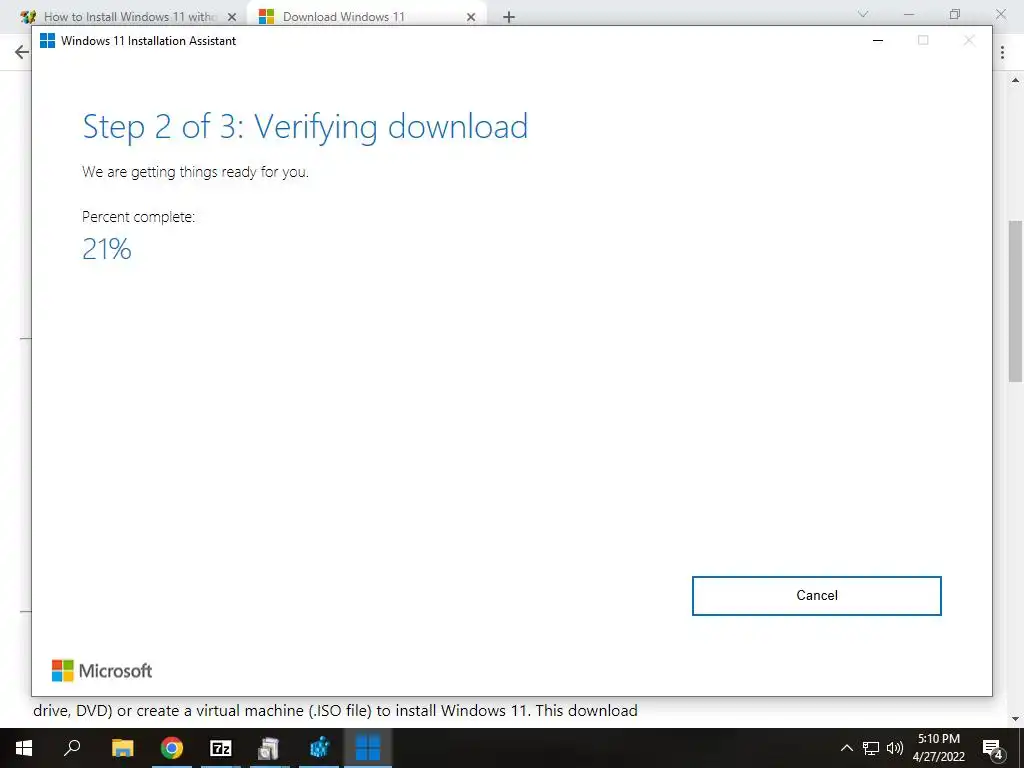The image size is (1024, 768).
Task: Click the blue 3D box taskbar icon
Action: tap(319, 748)
